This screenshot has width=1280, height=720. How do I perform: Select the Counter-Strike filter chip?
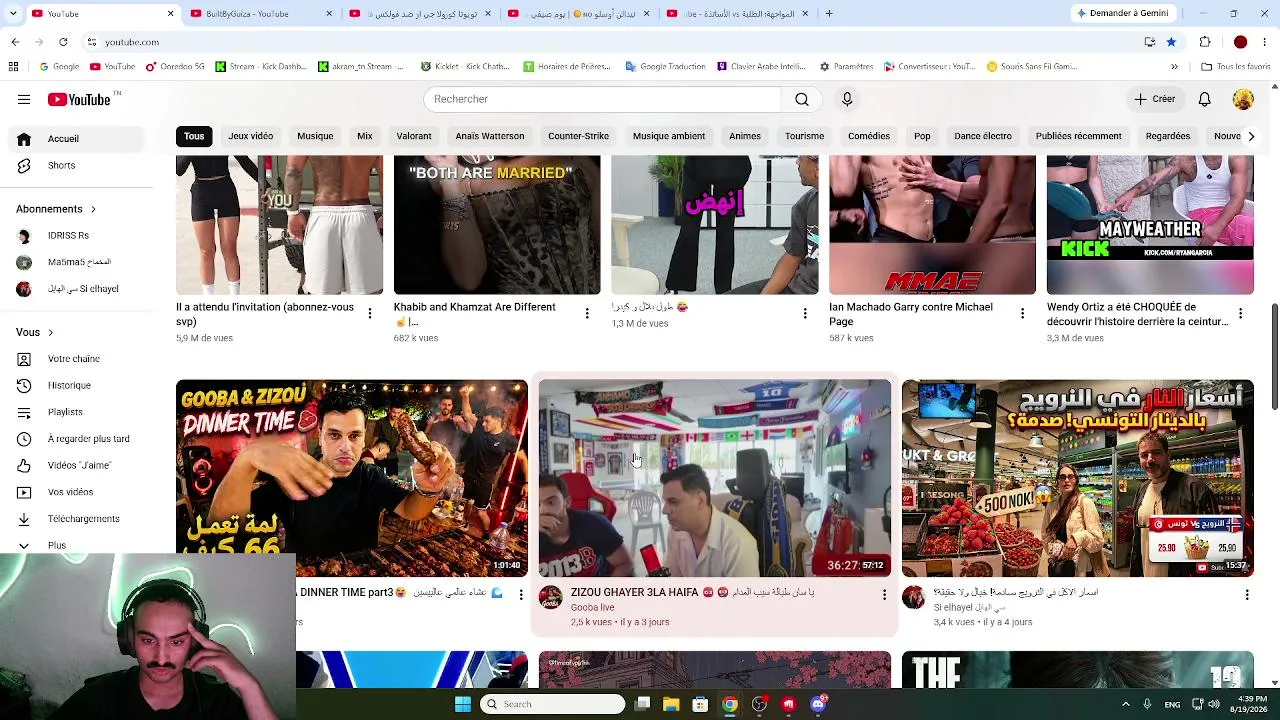578,136
